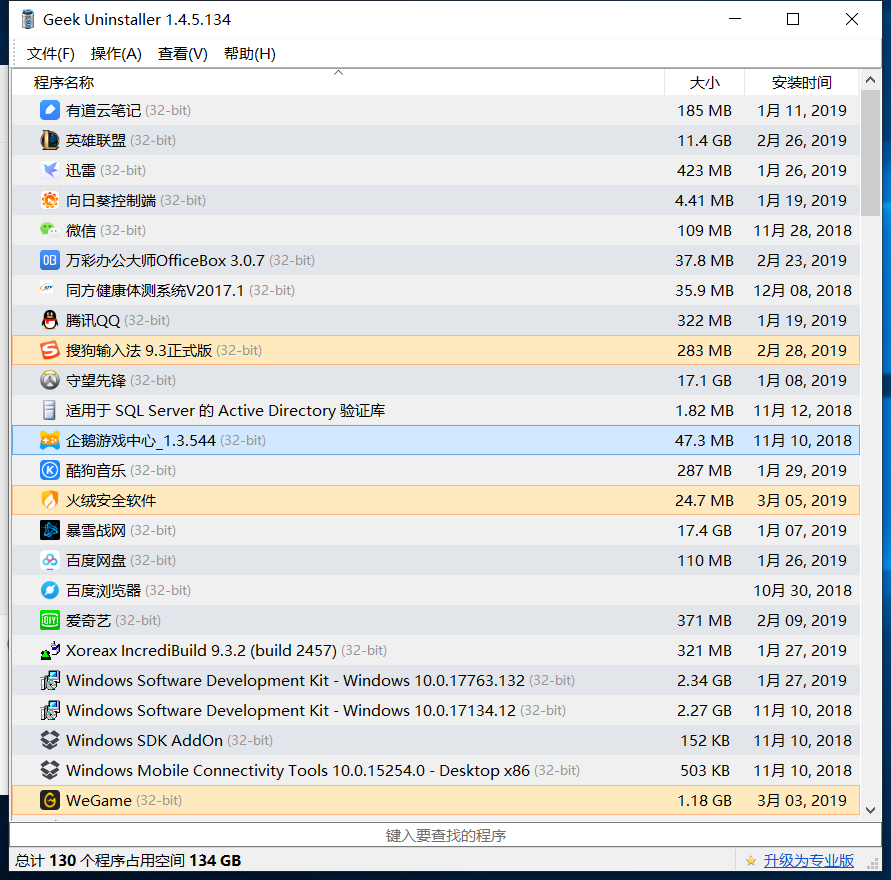Select the 11.4 GB size cell
891x880 pixels.
click(x=704, y=140)
